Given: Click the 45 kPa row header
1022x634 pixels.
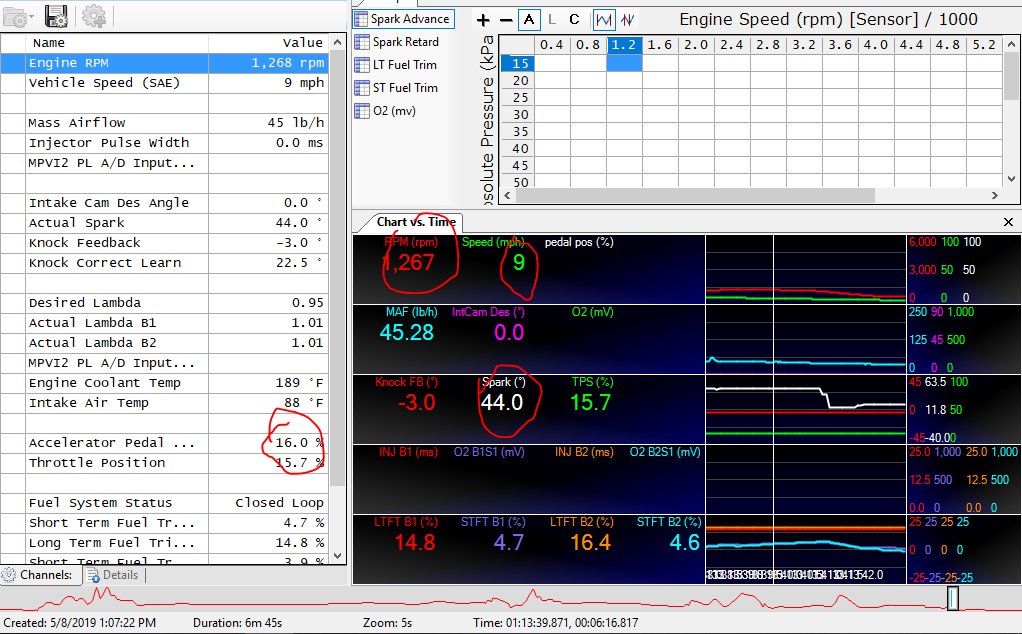Looking at the screenshot, I should [519, 166].
